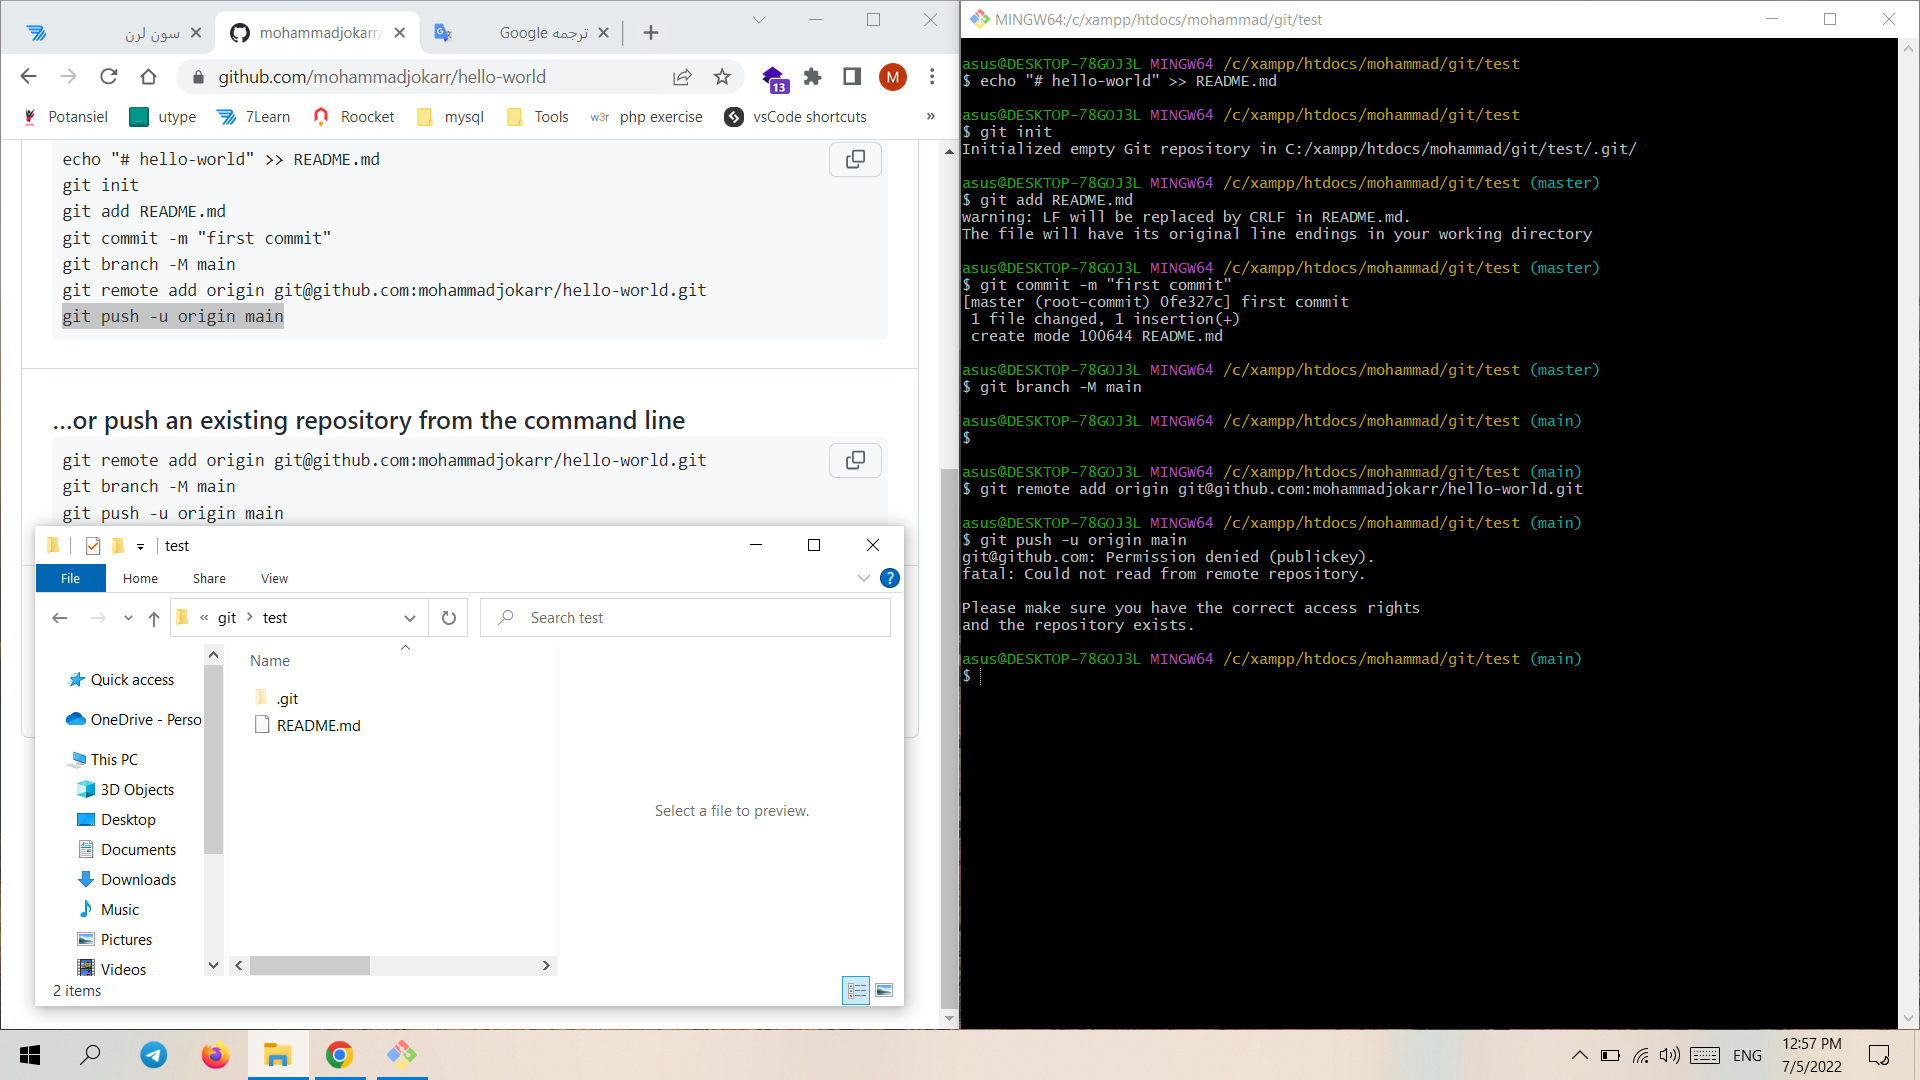Open the Share ribbon tab in Explorer

click(x=209, y=578)
